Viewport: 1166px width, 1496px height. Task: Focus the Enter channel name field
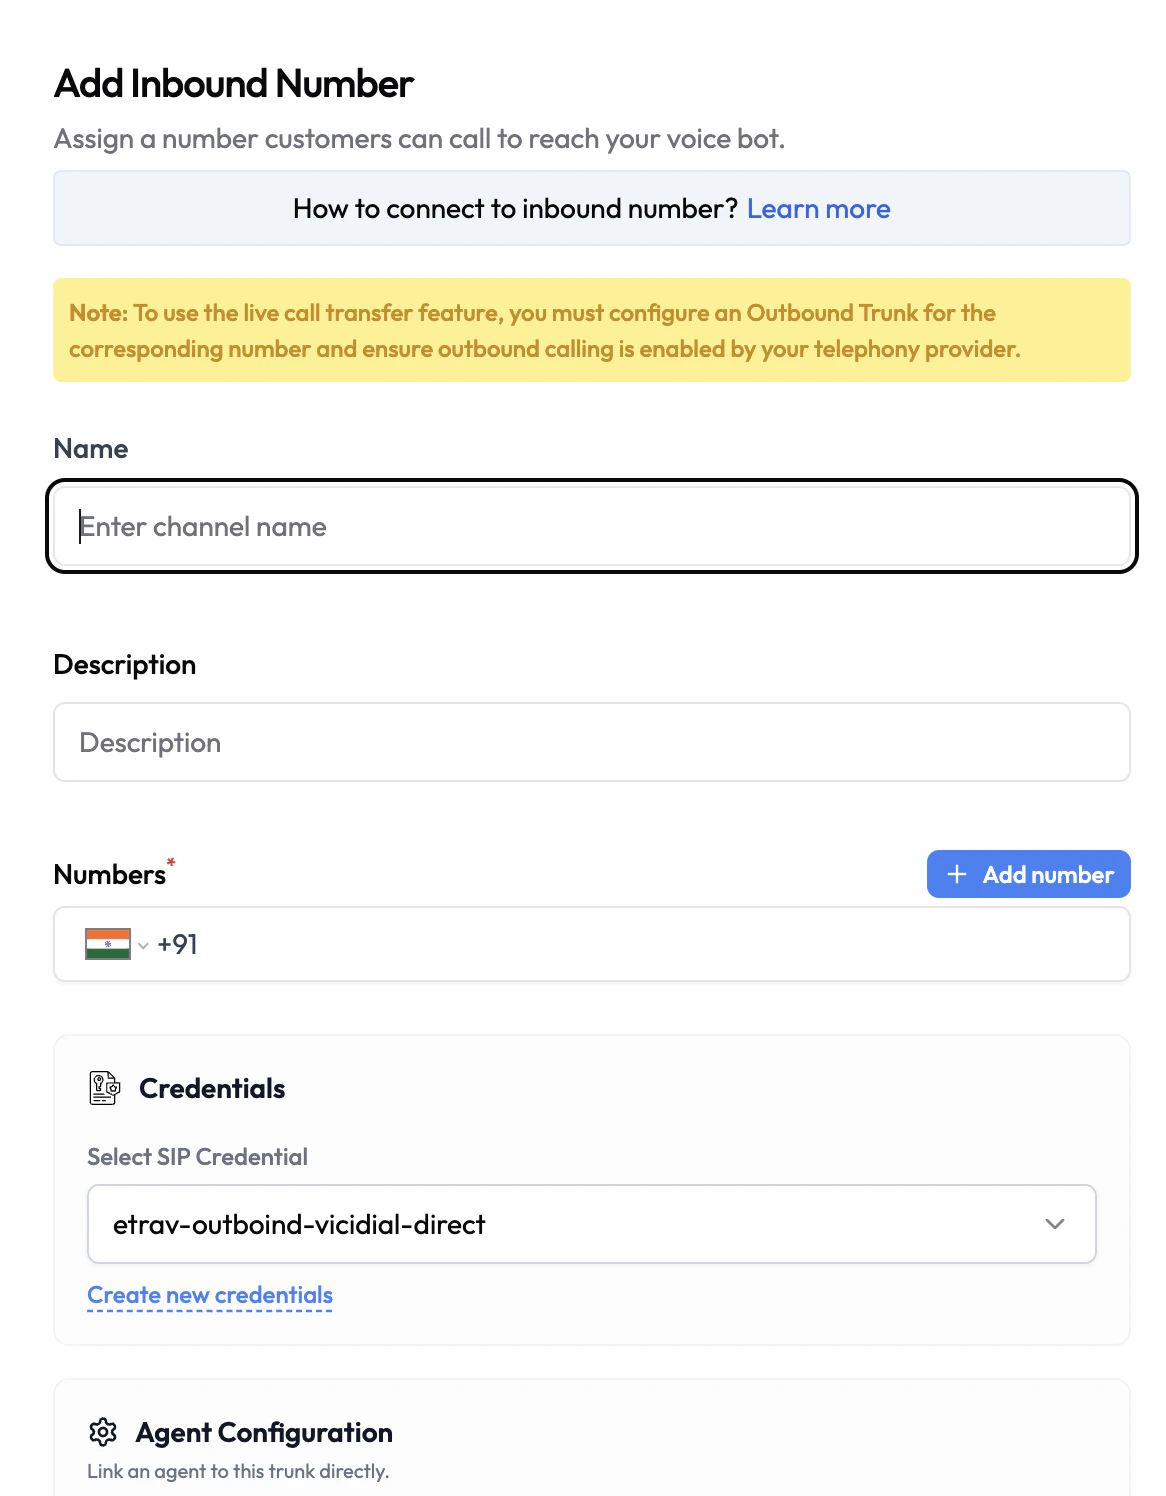tap(591, 527)
